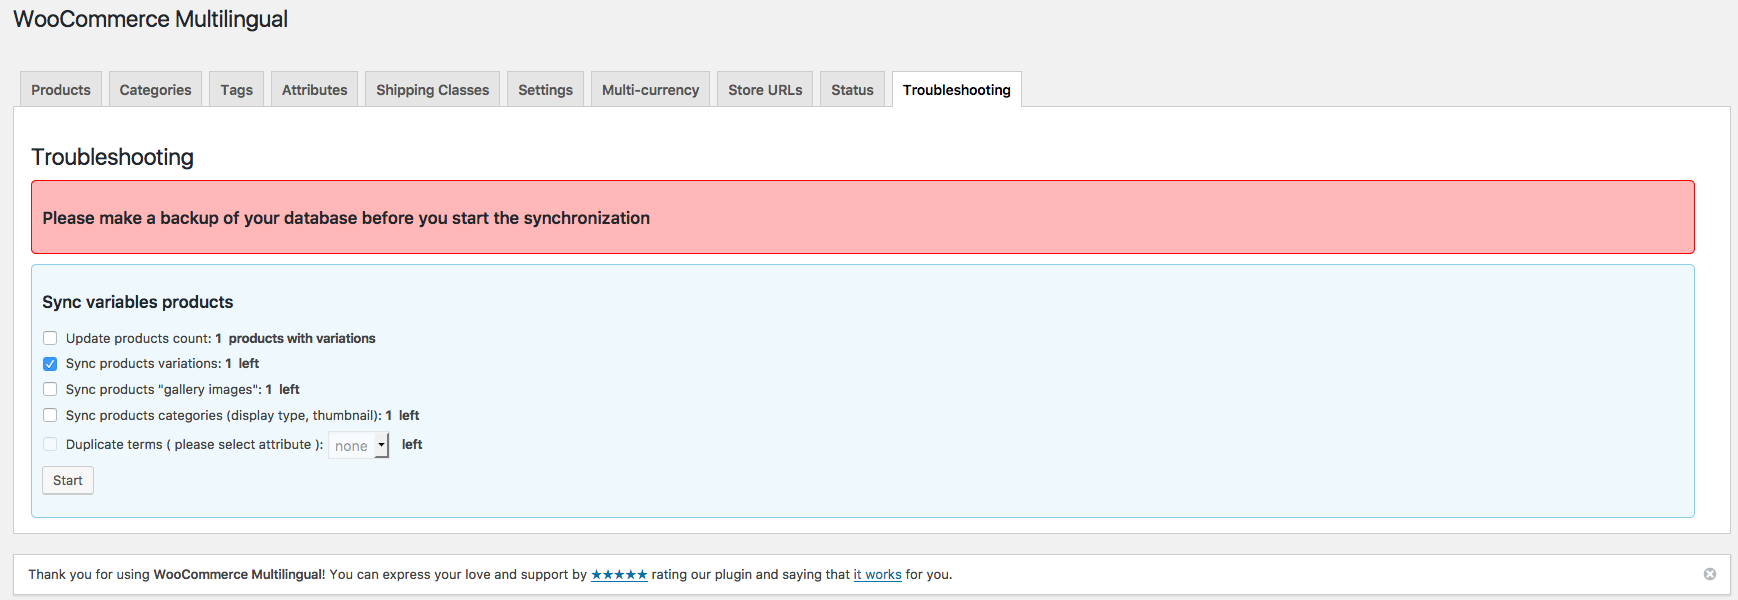
Task: Click the 'products with variations' label
Action: (x=302, y=338)
